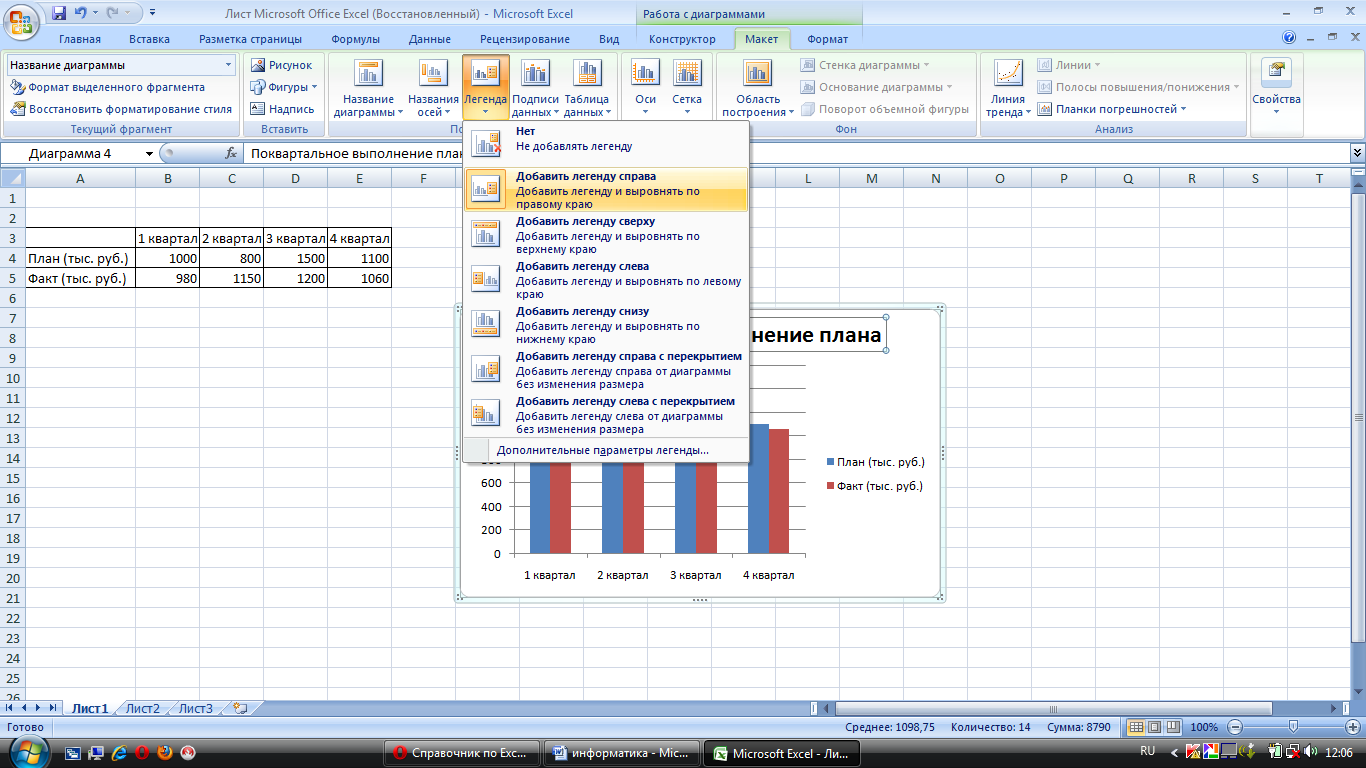This screenshot has height=768, width=1366.
Task: Expand the name box Диаграмма 4 dropdown
Action: [149, 154]
